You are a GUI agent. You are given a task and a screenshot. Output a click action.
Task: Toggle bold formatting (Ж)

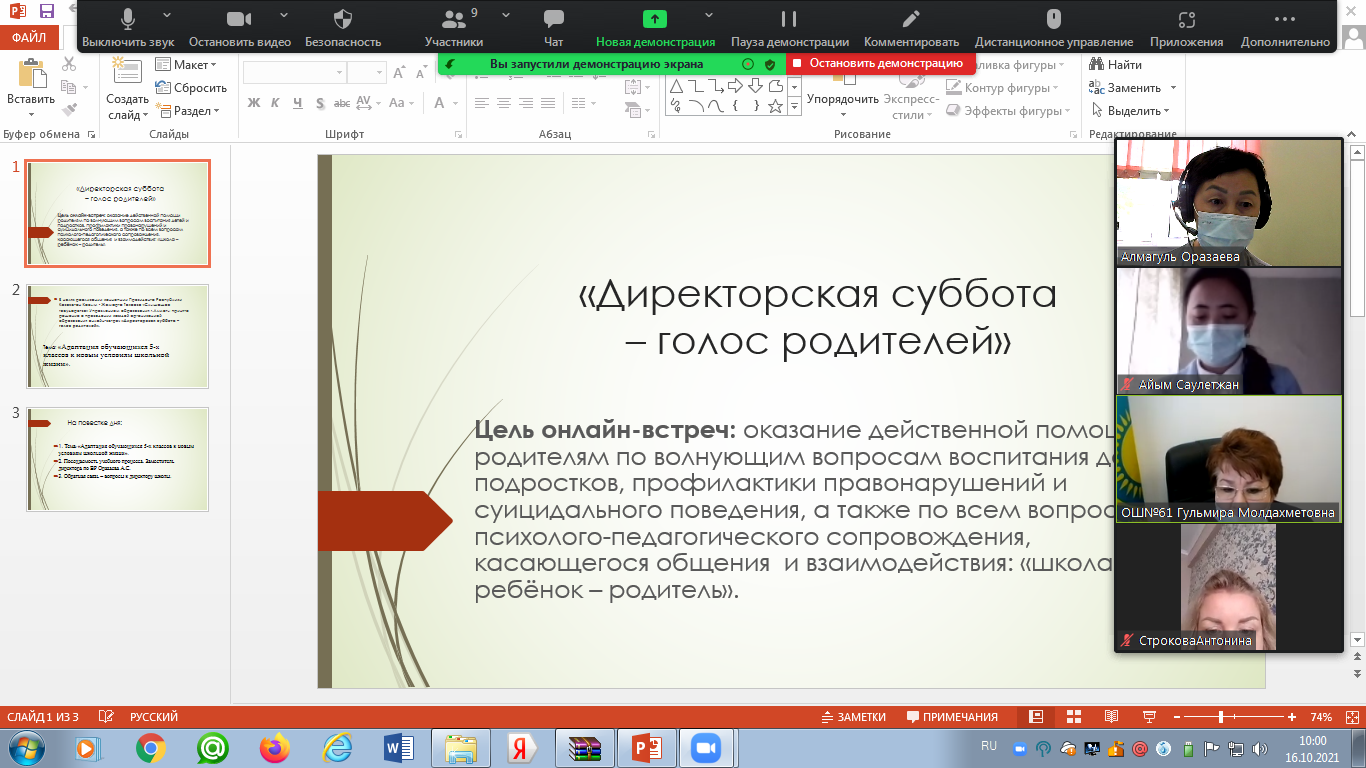point(253,103)
